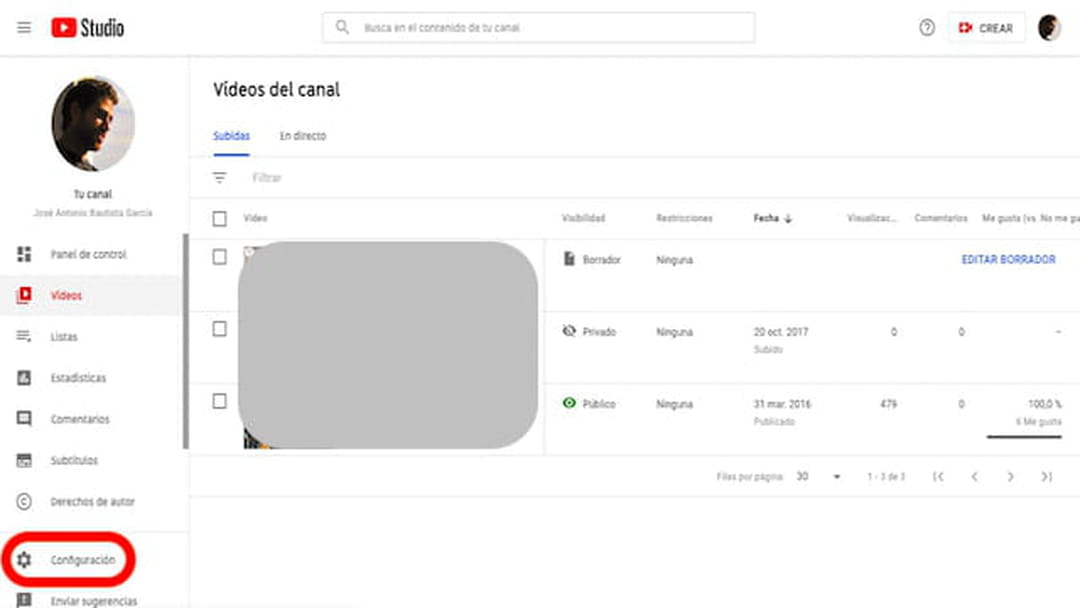Stay on the Subidas tab

232,135
